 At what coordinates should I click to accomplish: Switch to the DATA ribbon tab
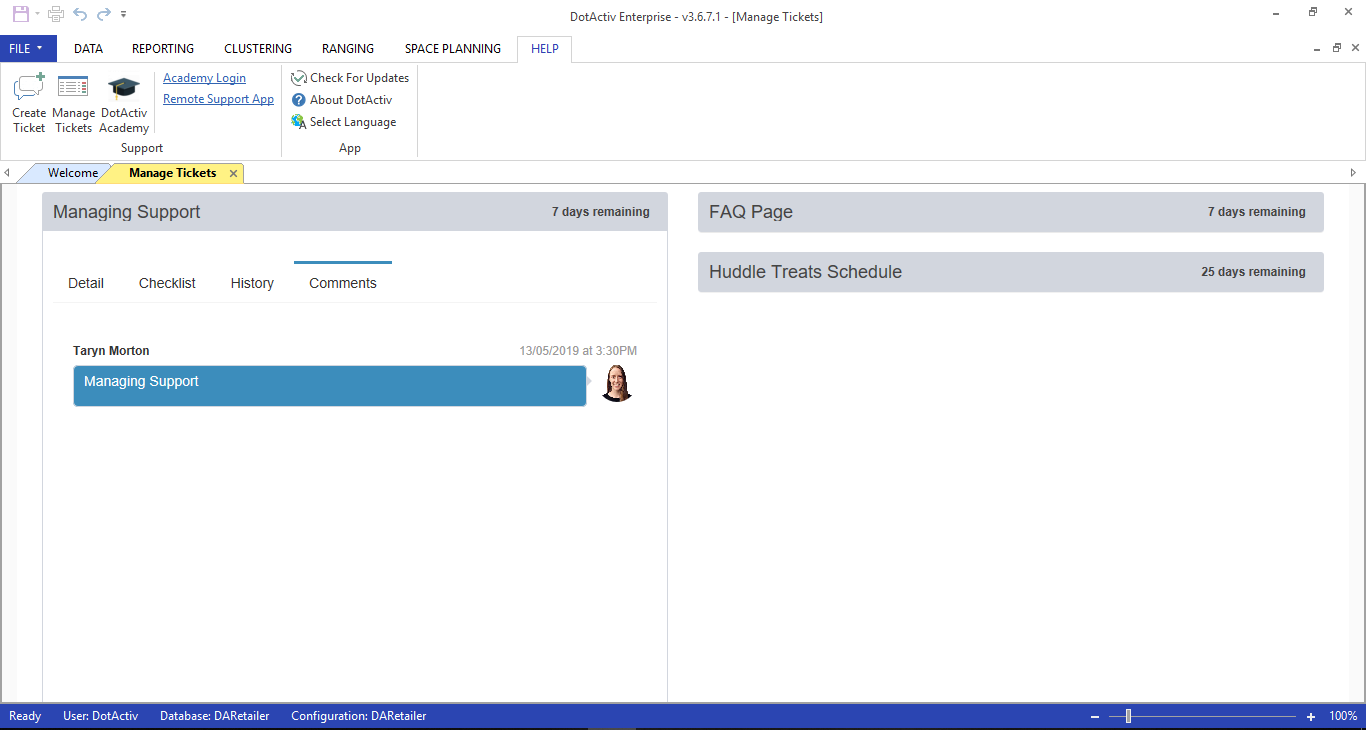89,48
